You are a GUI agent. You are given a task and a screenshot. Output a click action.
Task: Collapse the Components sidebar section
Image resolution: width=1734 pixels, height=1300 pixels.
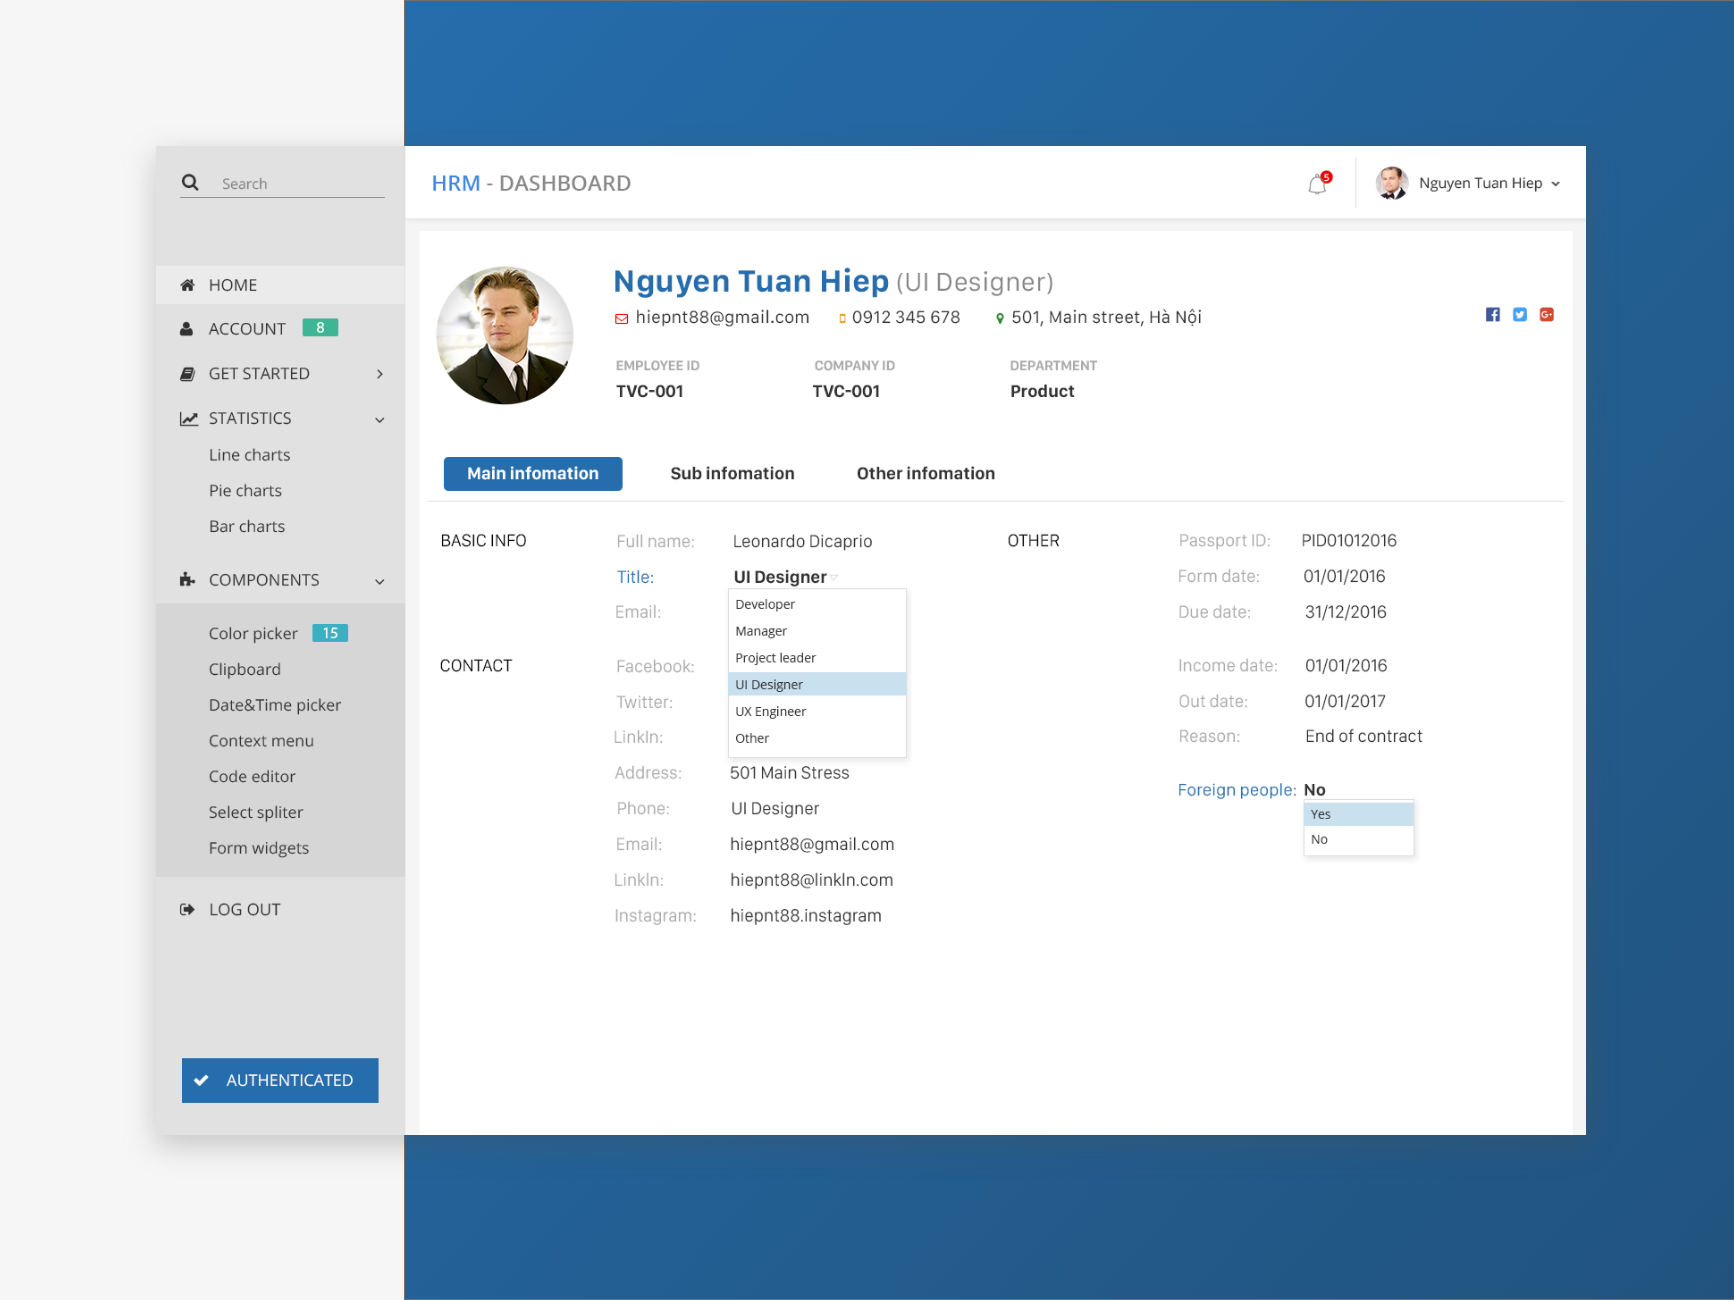click(x=380, y=580)
